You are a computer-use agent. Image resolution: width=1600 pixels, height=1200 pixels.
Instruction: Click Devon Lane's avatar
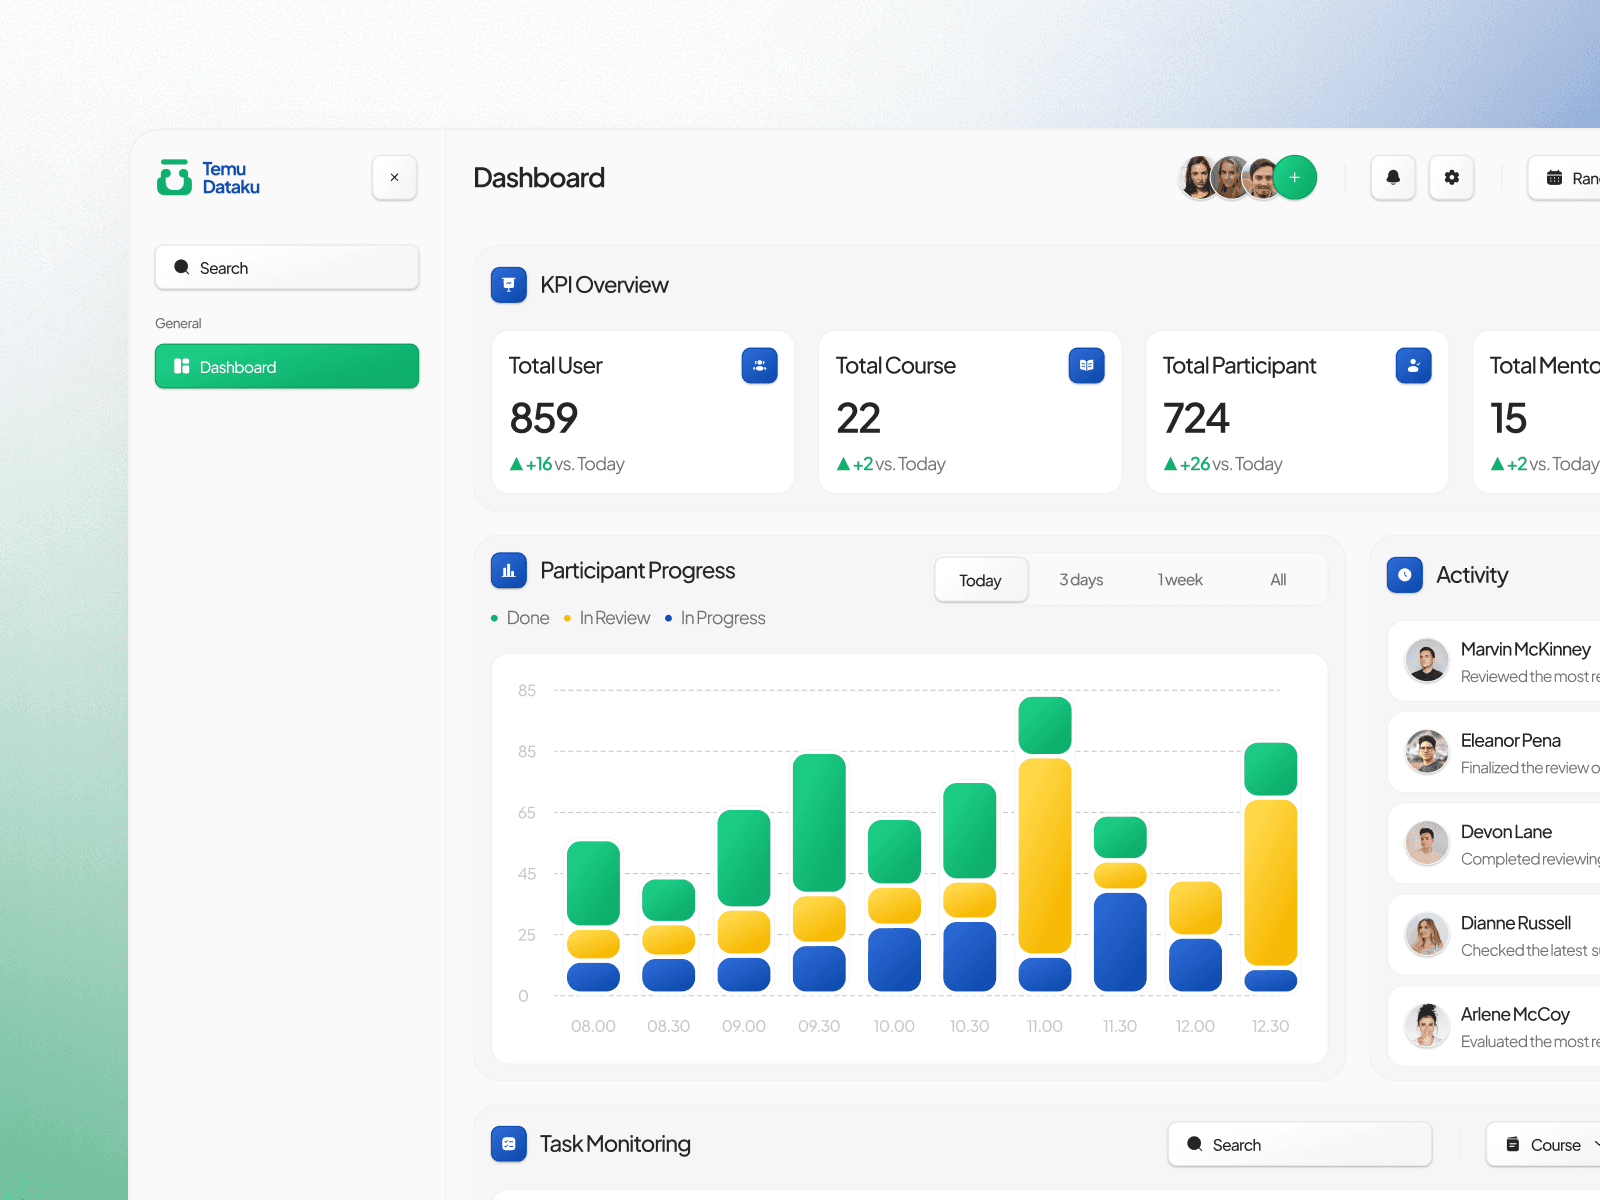pyautogui.click(x=1427, y=843)
